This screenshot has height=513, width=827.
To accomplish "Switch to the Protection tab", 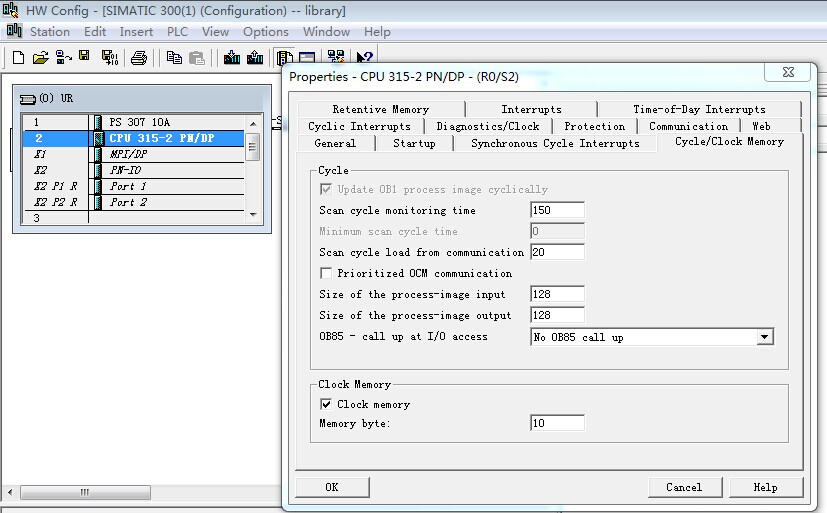I will pos(594,126).
